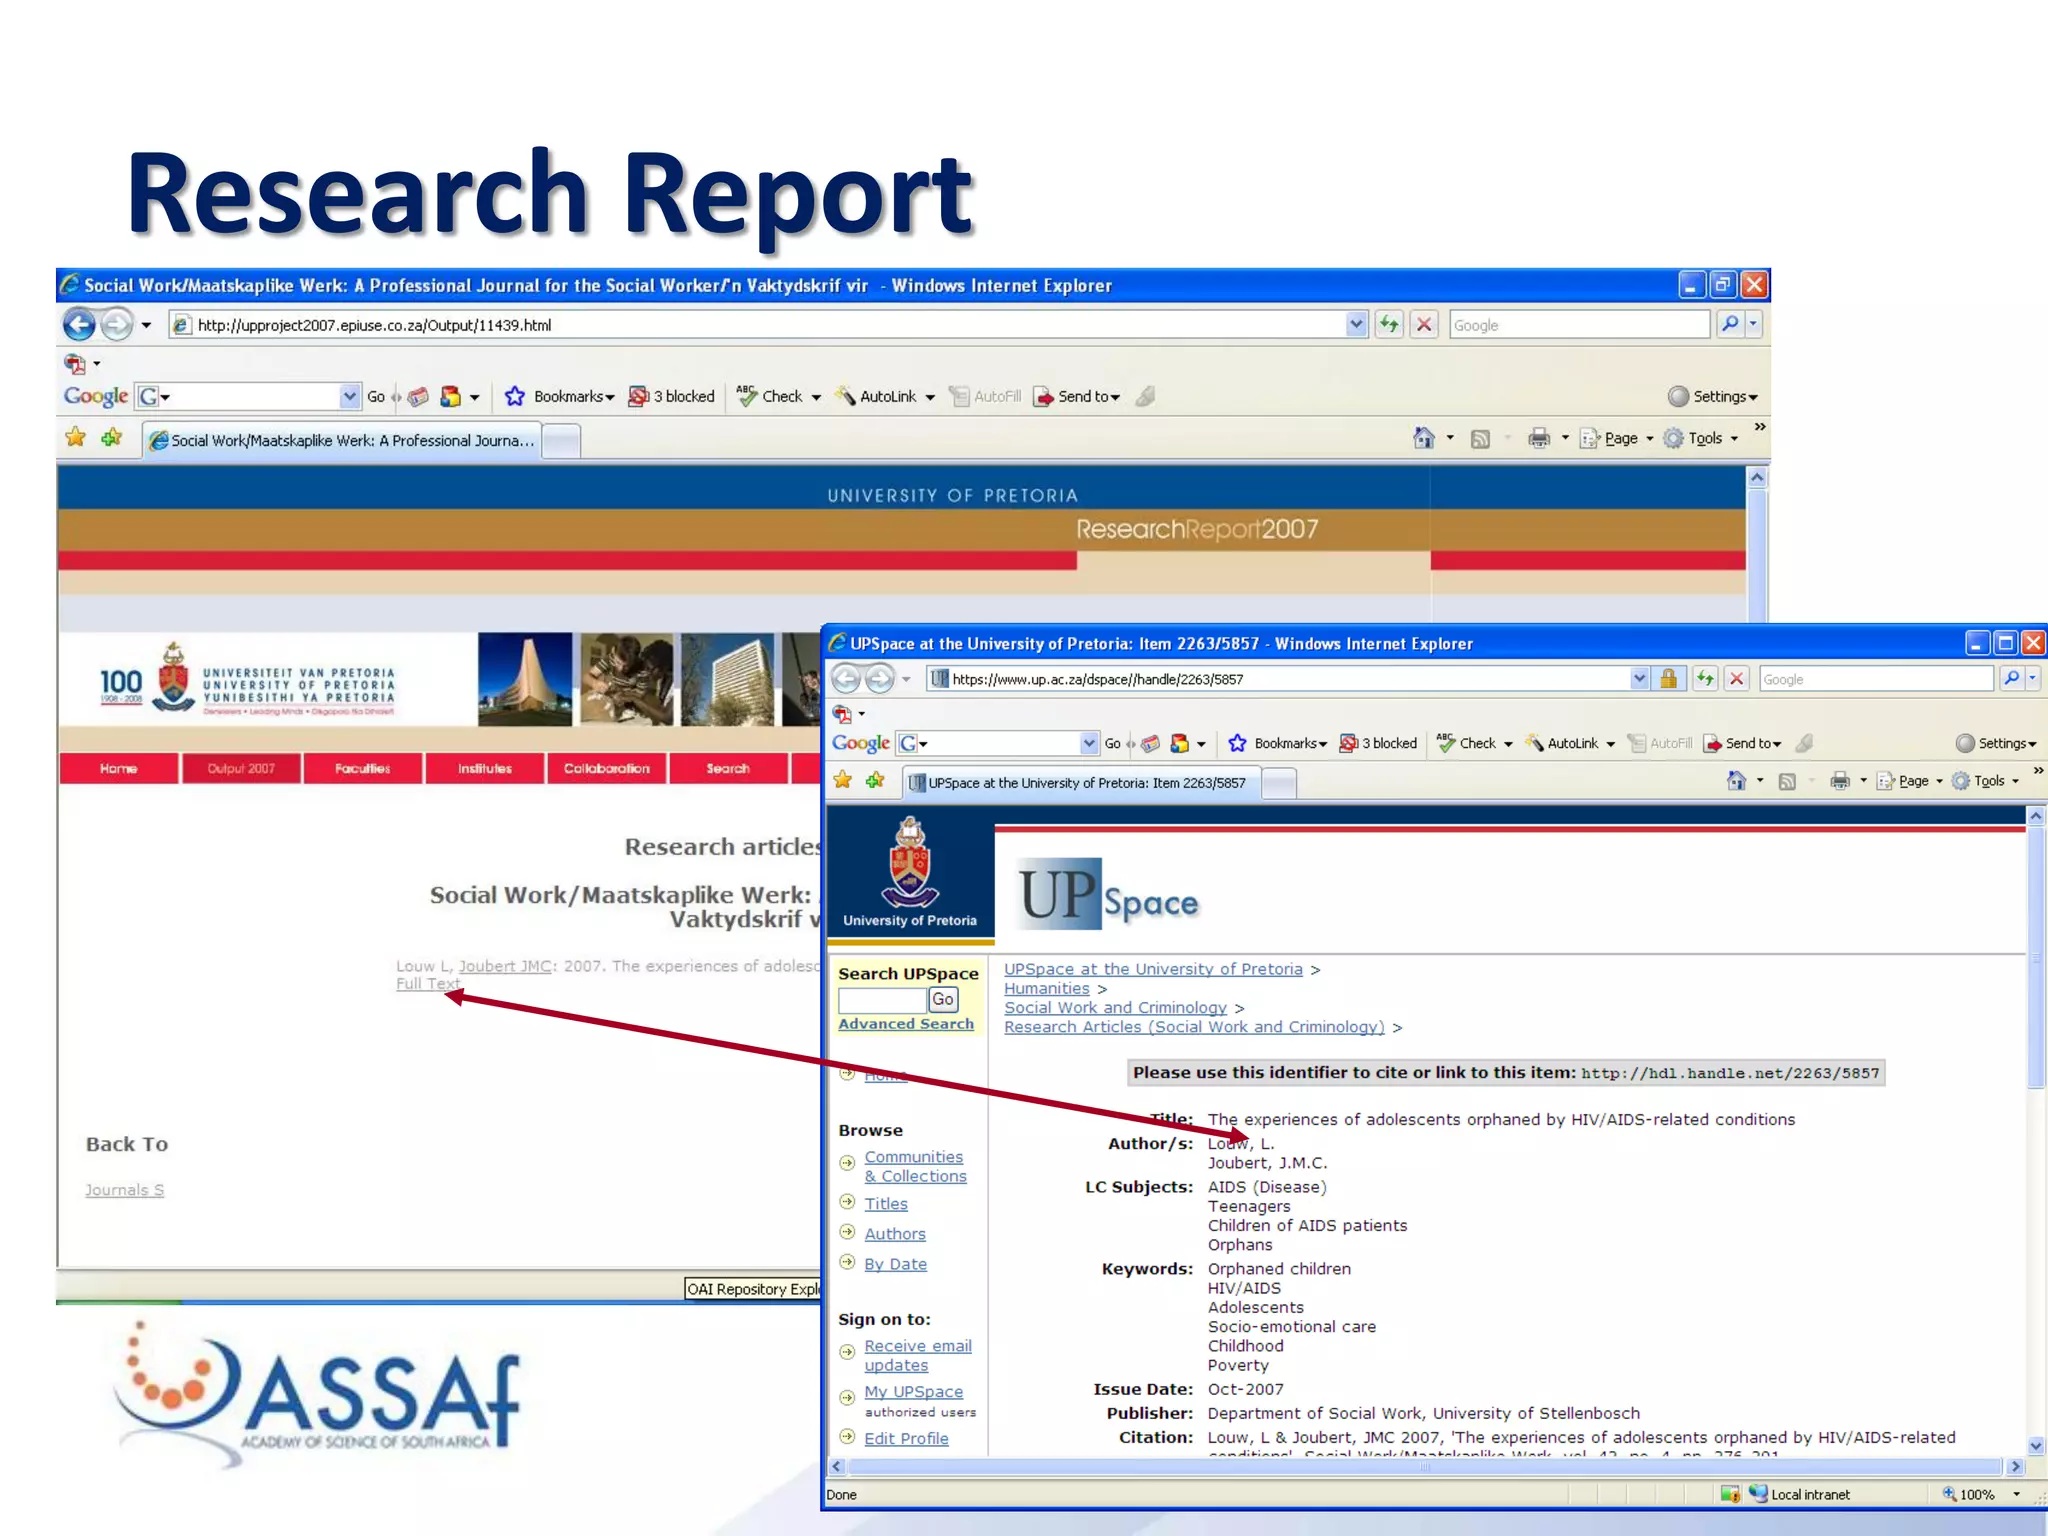Stop loading in Social Work window

[x=1424, y=324]
